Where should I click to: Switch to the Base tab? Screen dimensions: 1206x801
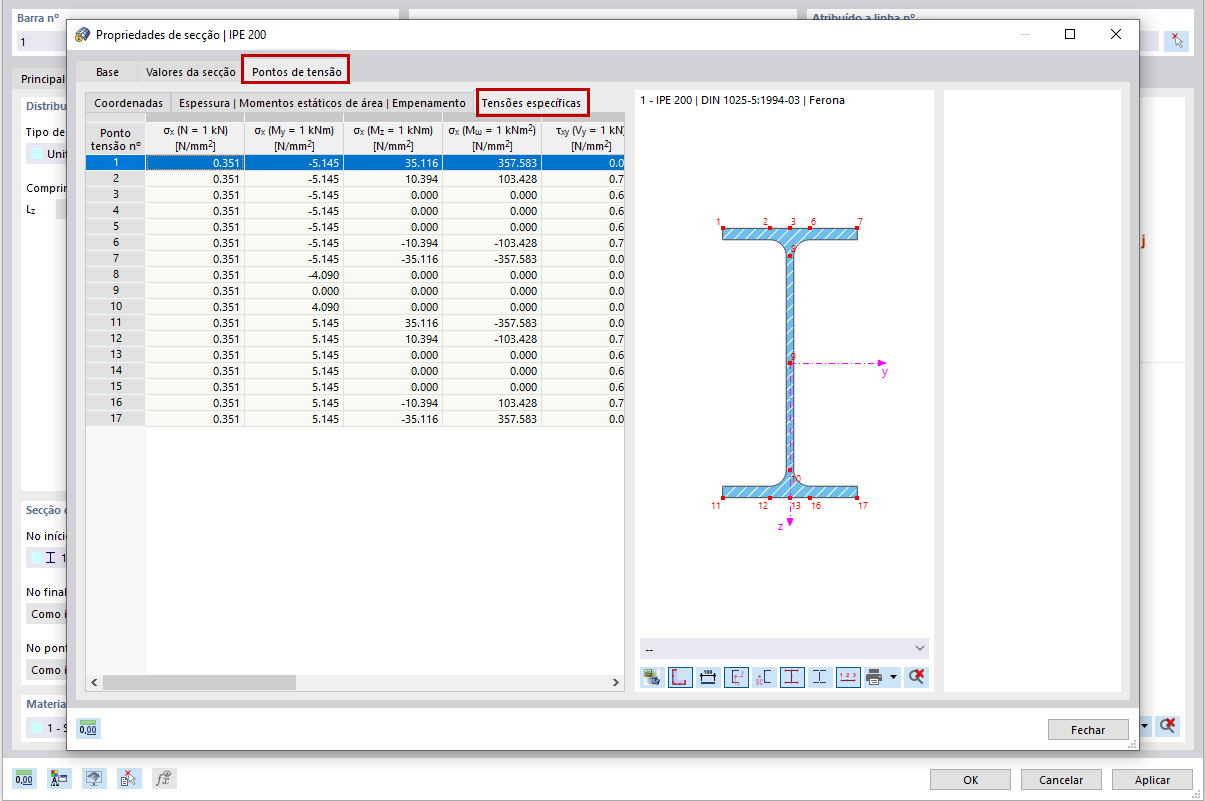[x=107, y=72]
